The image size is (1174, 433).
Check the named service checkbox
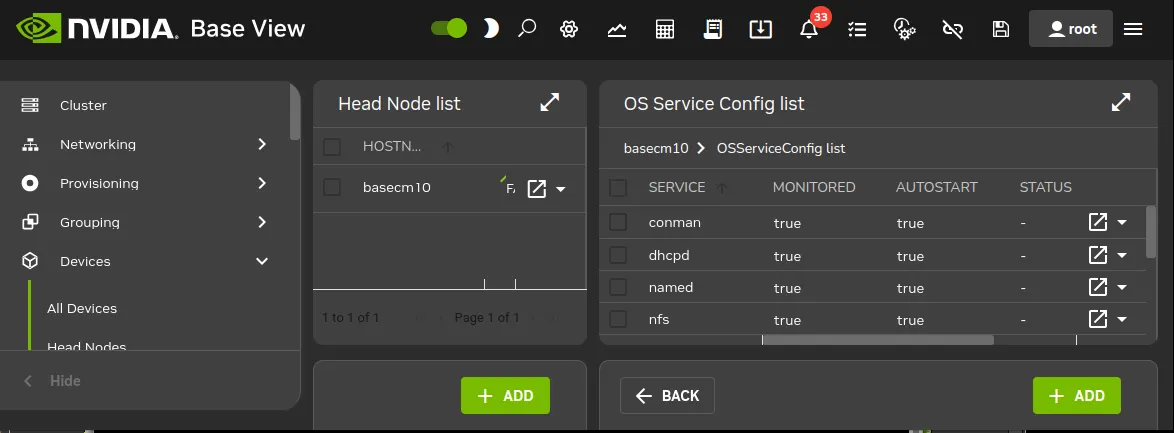point(618,287)
